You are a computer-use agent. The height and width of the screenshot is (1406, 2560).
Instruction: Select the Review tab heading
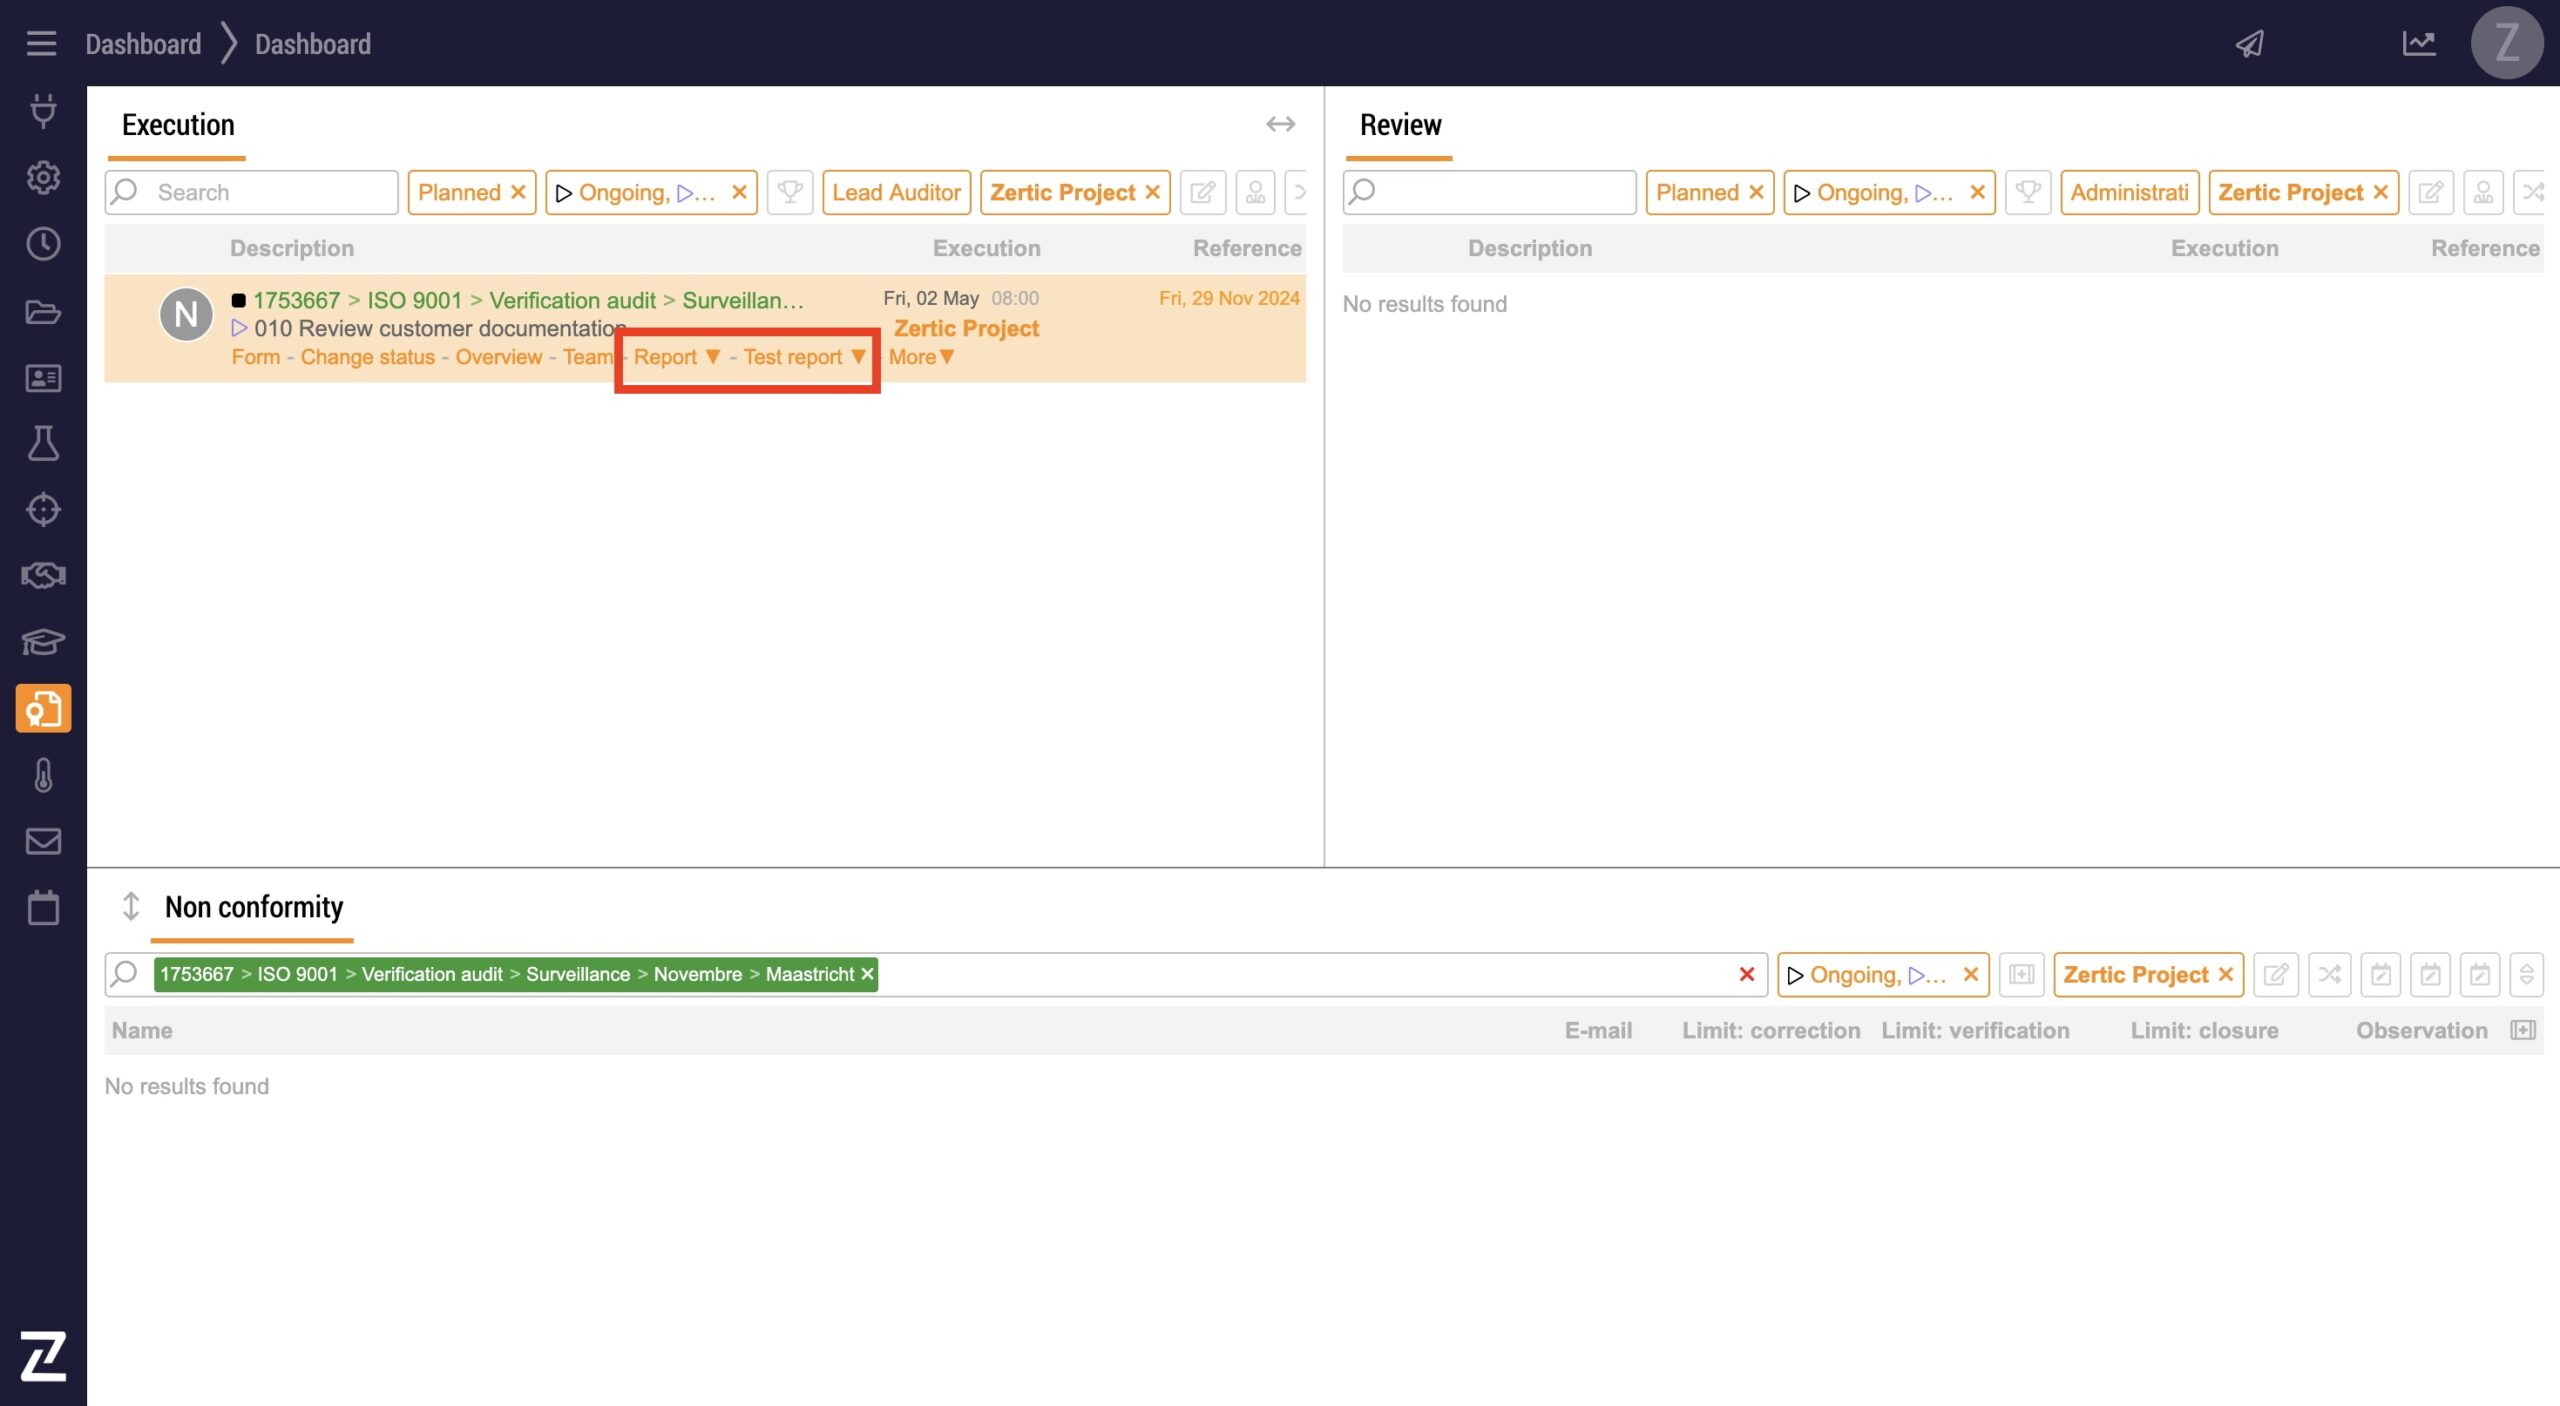click(x=1400, y=125)
